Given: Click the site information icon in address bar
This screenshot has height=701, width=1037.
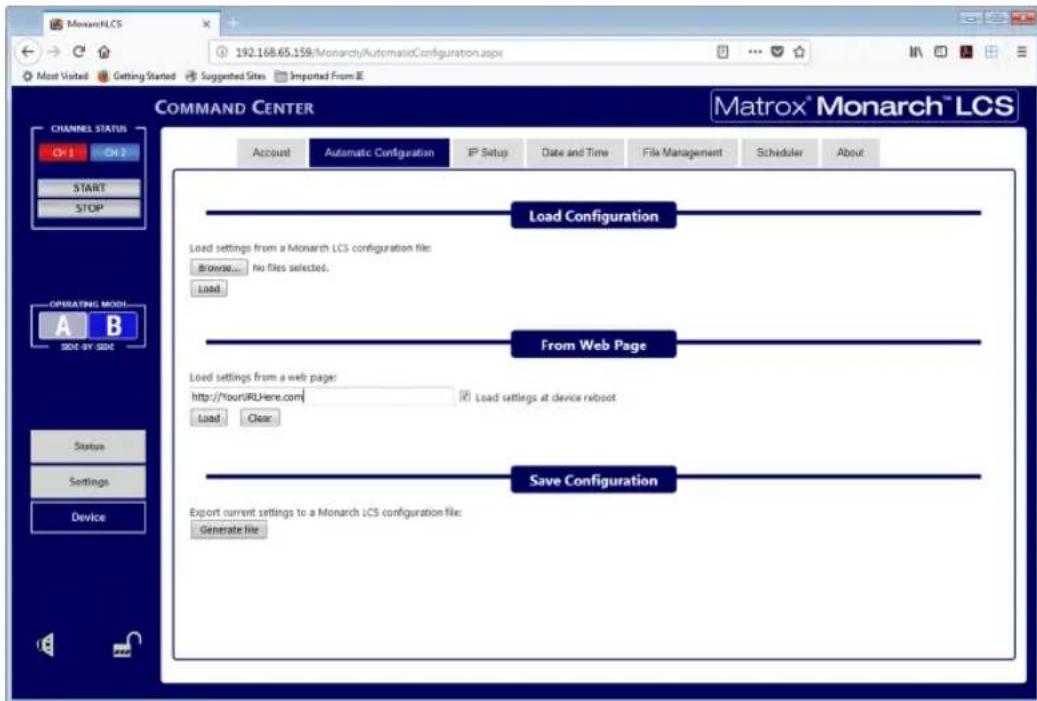Looking at the screenshot, I should pyautogui.click(x=223, y=52).
